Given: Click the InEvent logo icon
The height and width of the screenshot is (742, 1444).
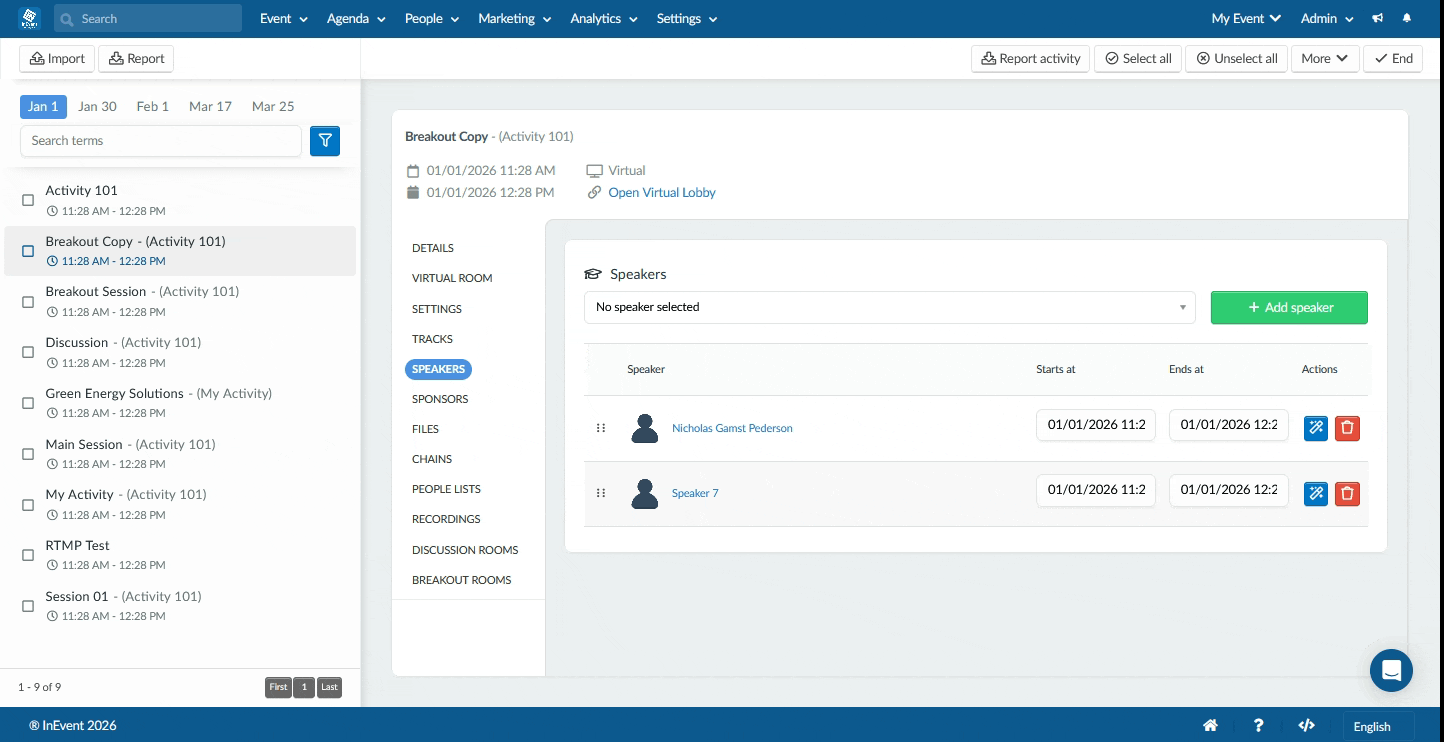Looking at the screenshot, I should [x=28, y=18].
